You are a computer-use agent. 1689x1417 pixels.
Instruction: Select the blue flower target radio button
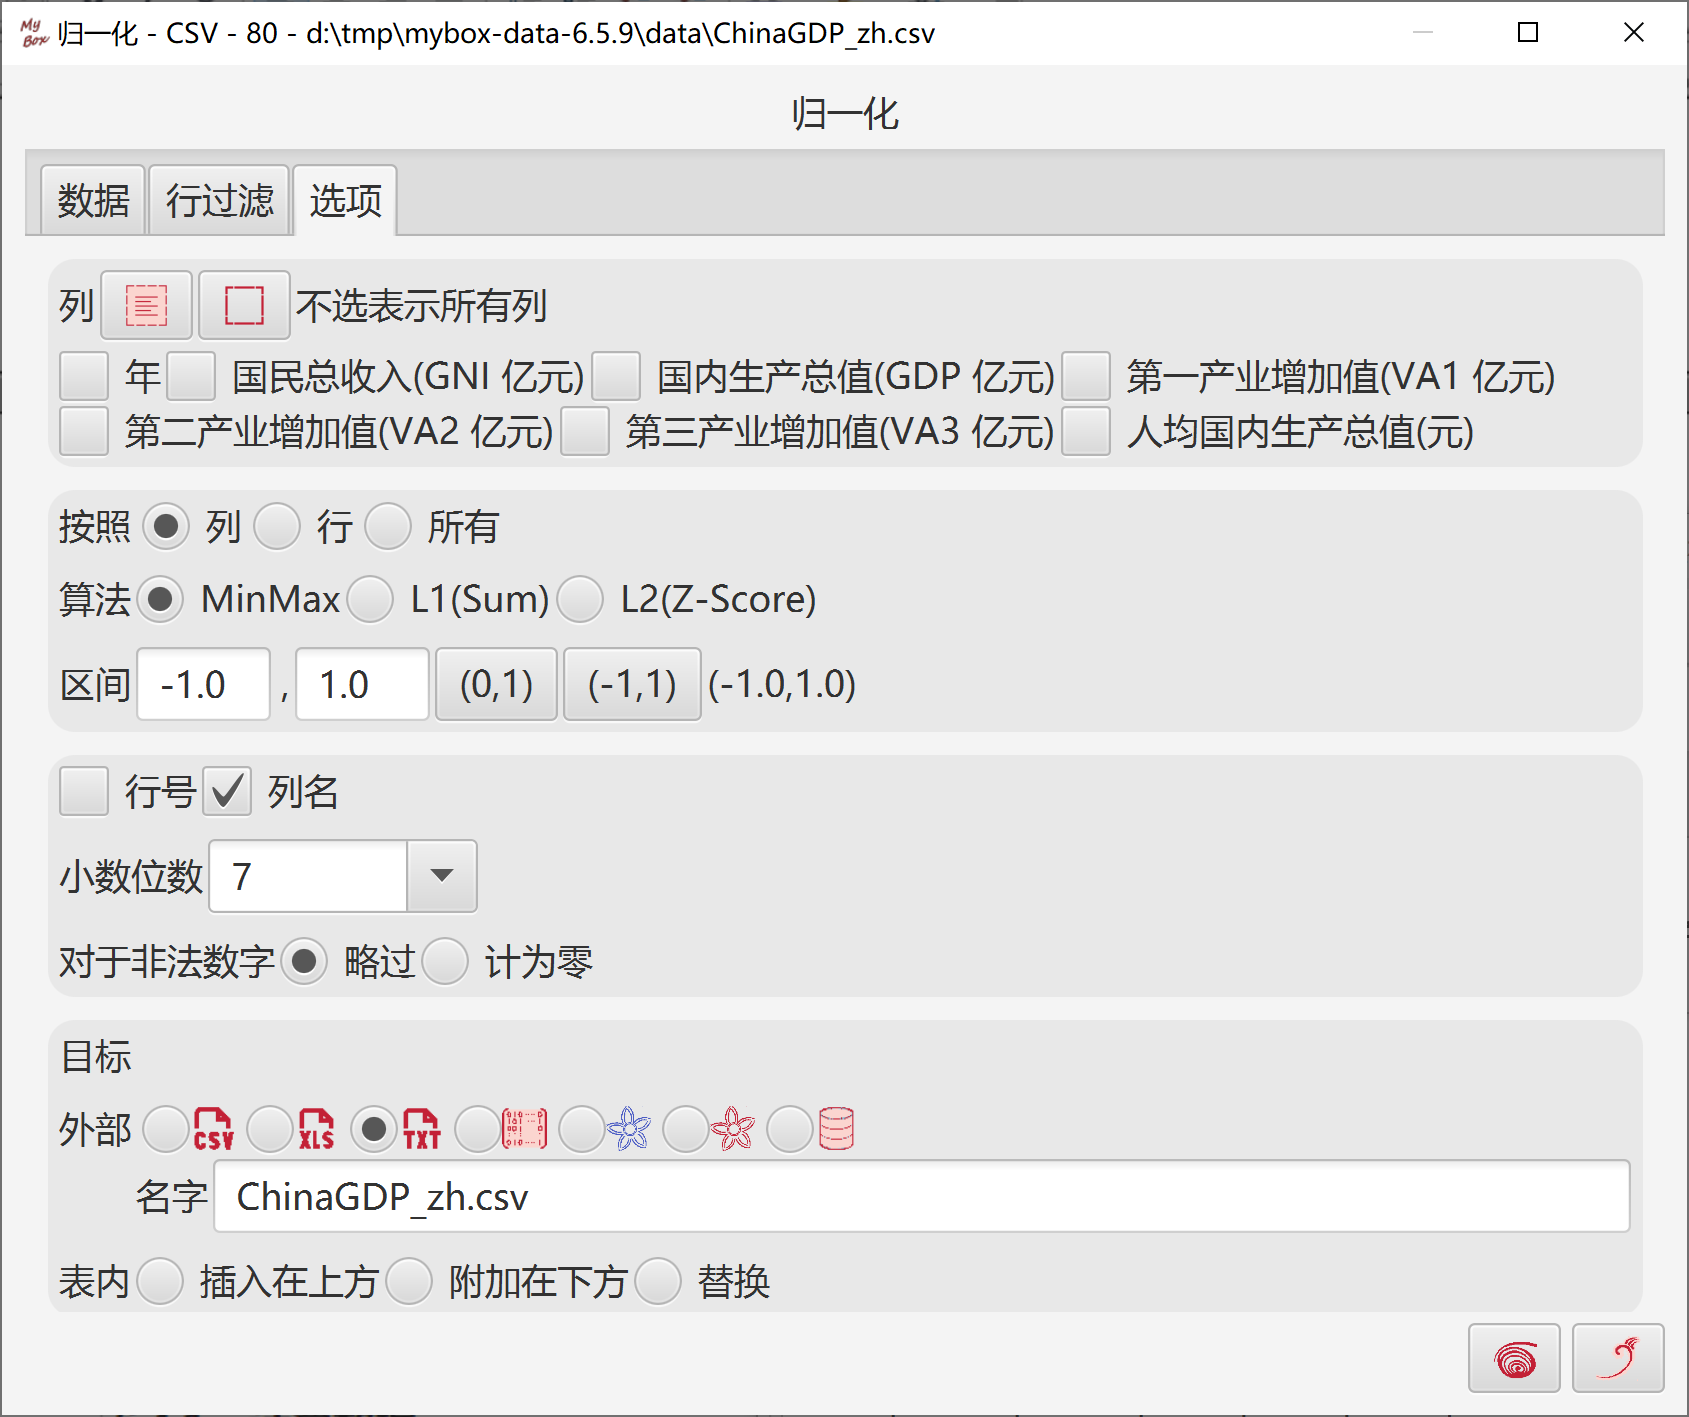tap(582, 1129)
